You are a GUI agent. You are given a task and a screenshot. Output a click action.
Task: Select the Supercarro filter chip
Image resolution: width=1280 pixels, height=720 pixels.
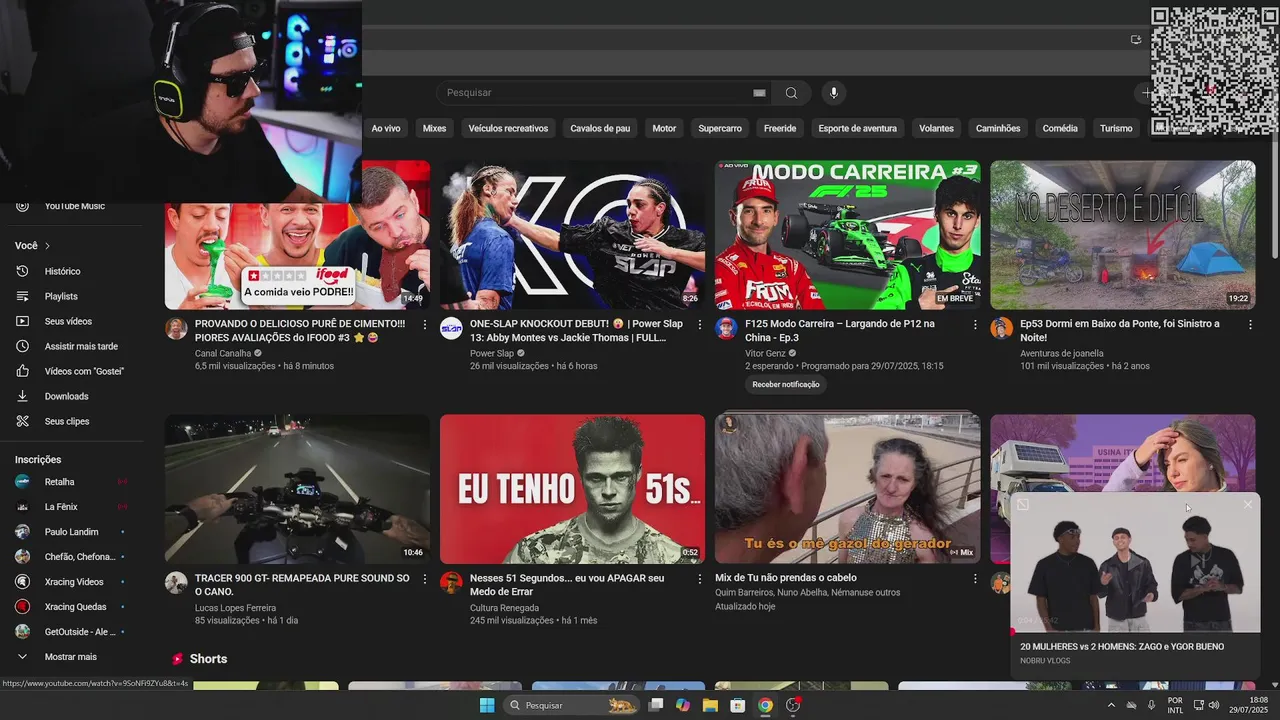[x=720, y=128]
